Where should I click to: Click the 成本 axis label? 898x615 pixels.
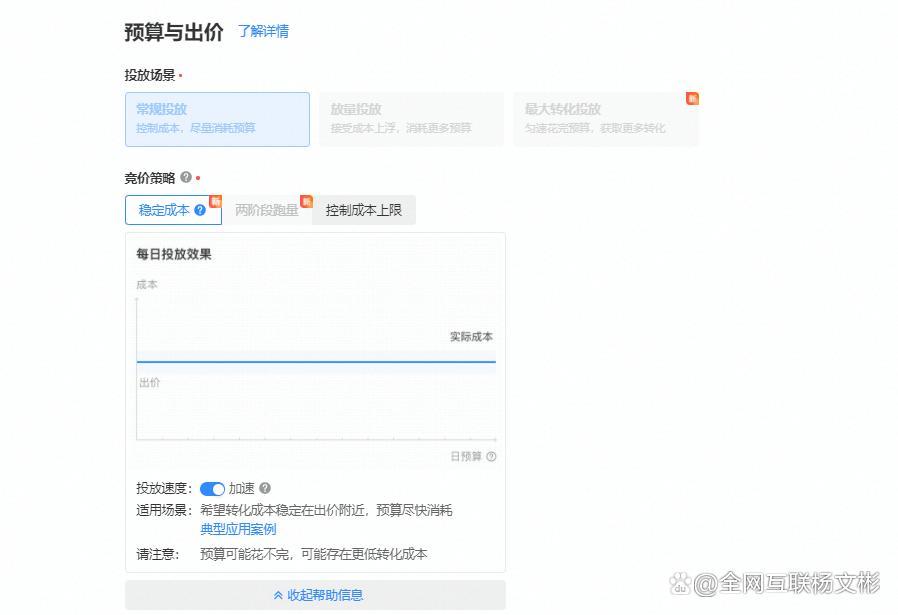(x=147, y=285)
